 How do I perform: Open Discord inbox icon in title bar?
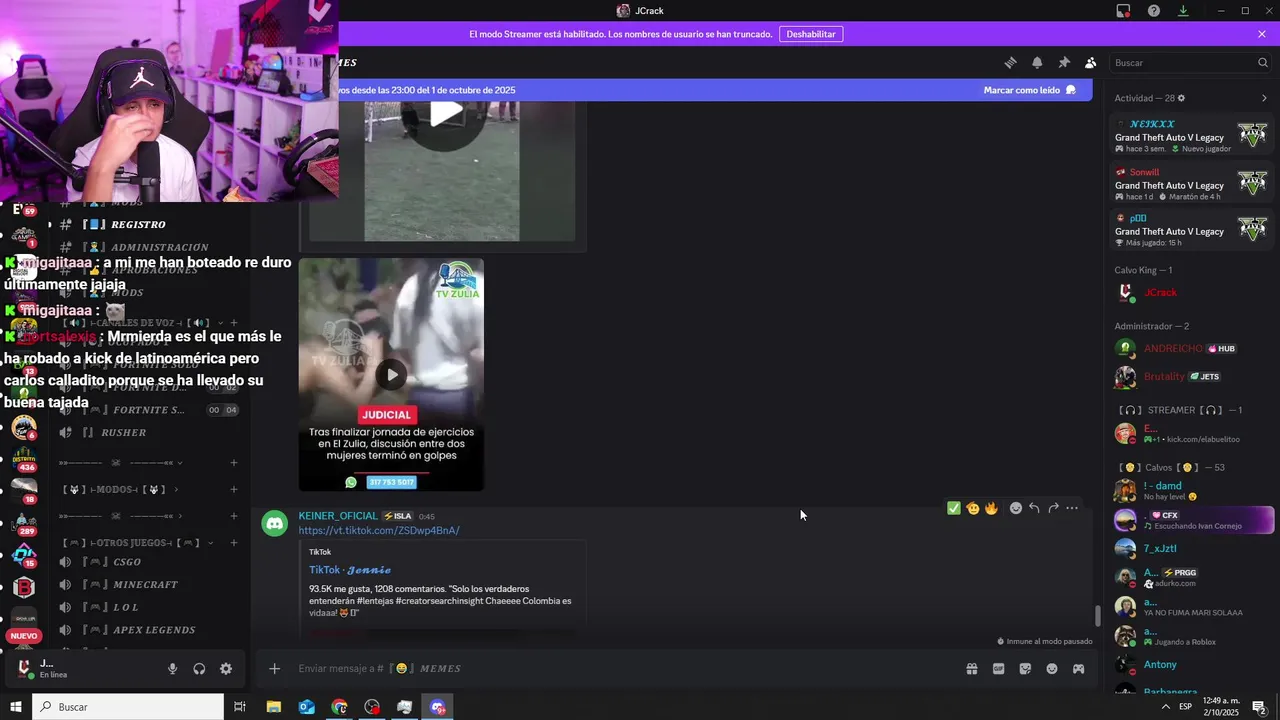click(1123, 11)
